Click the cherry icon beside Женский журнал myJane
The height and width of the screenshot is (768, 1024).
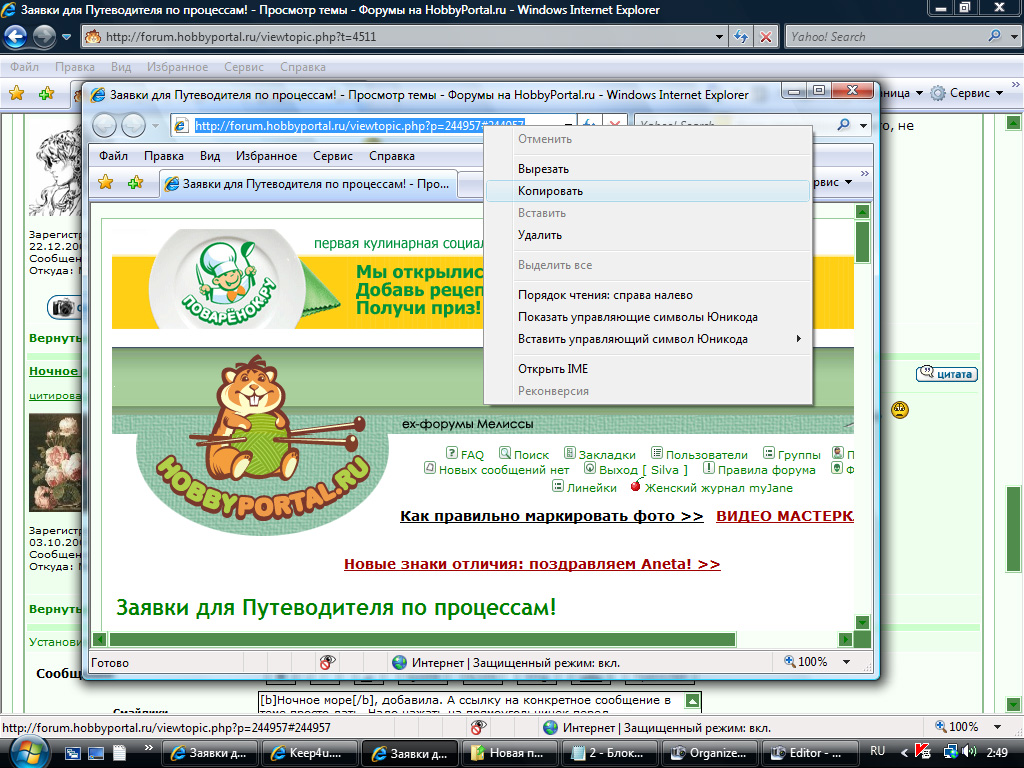pos(635,487)
